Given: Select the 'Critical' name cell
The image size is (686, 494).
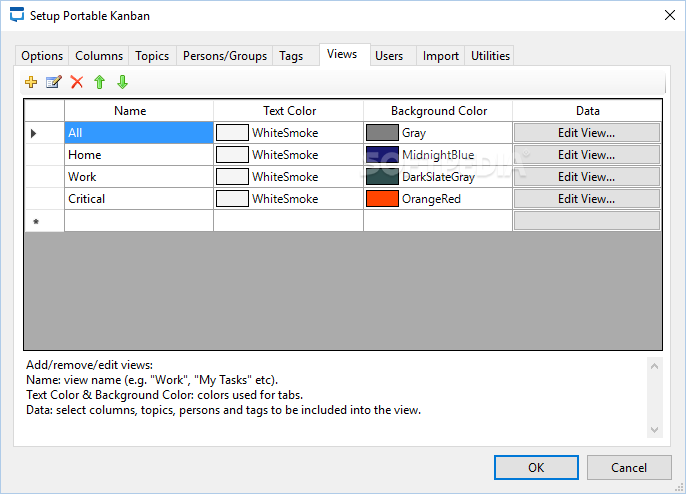Looking at the screenshot, I should tap(139, 199).
